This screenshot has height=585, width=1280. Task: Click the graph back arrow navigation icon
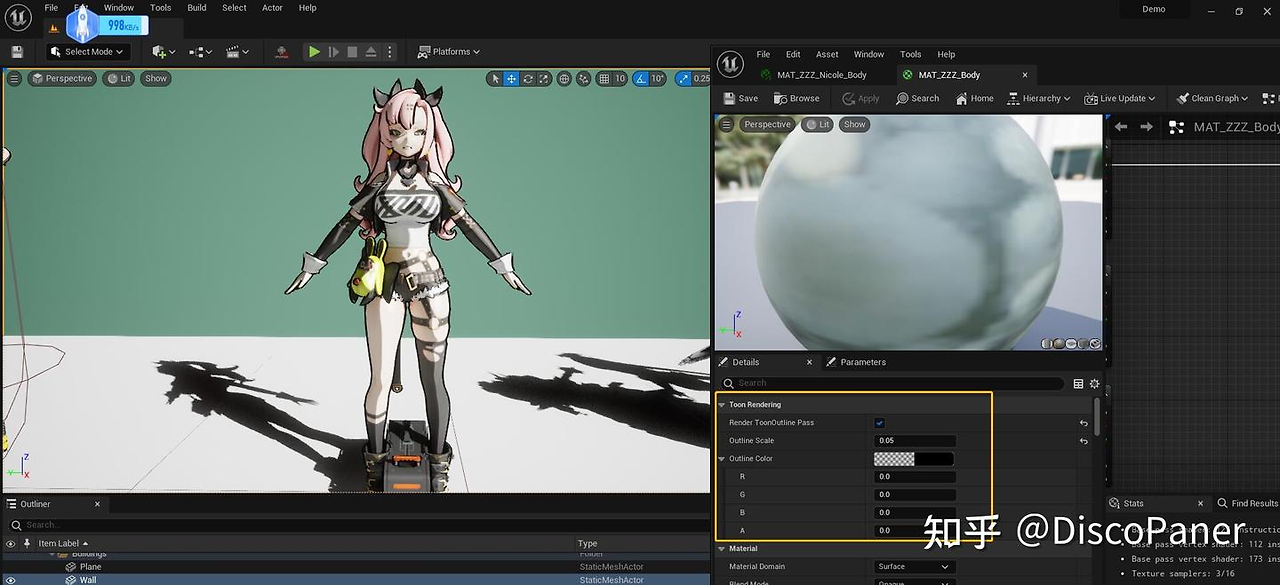coord(1121,127)
